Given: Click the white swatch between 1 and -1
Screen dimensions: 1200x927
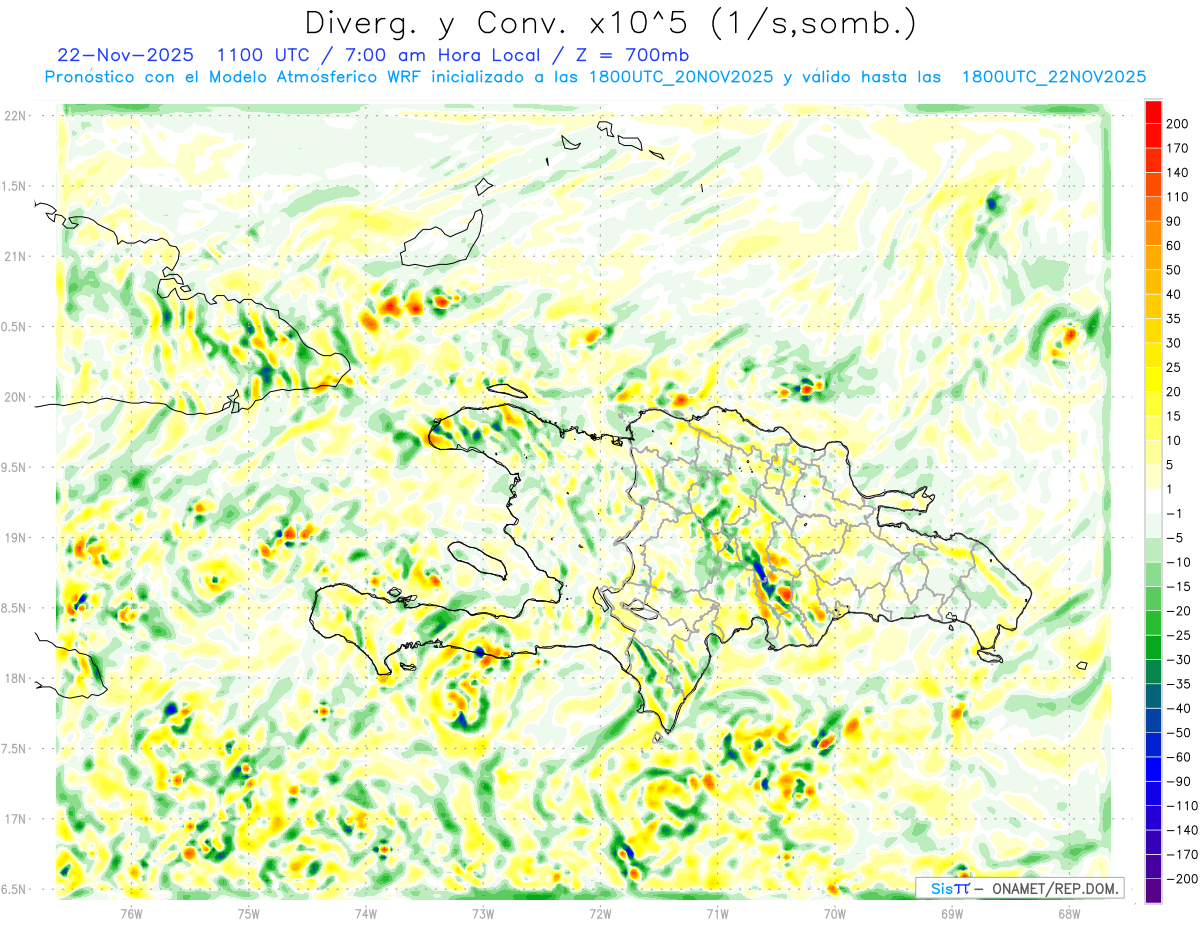Looking at the screenshot, I should coord(1153,502).
